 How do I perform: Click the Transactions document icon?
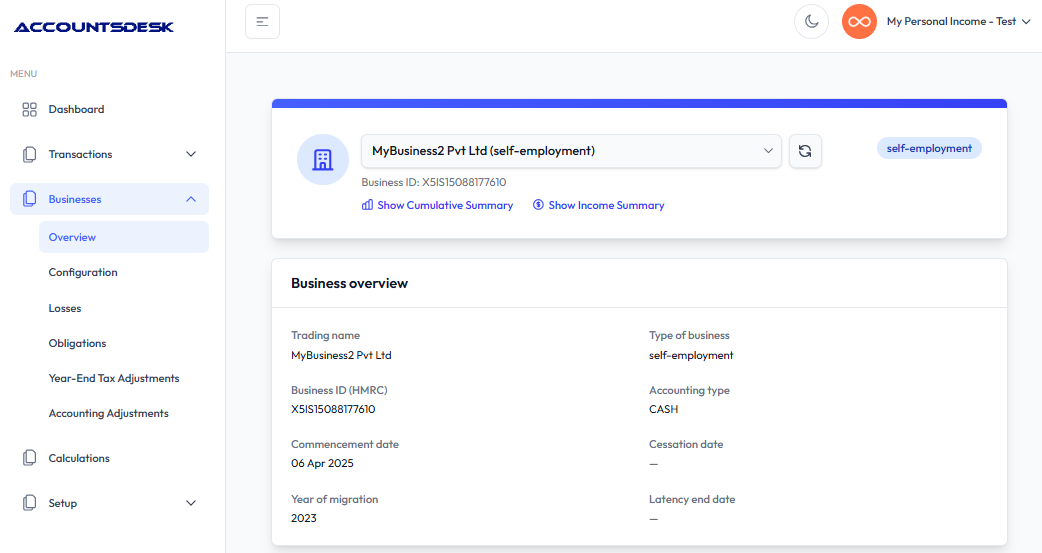click(x=29, y=154)
